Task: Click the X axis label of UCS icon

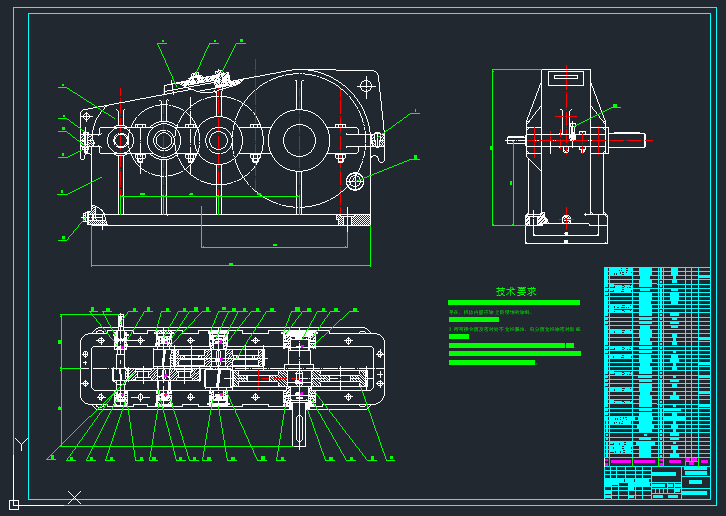Action: (x=74, y=497)
